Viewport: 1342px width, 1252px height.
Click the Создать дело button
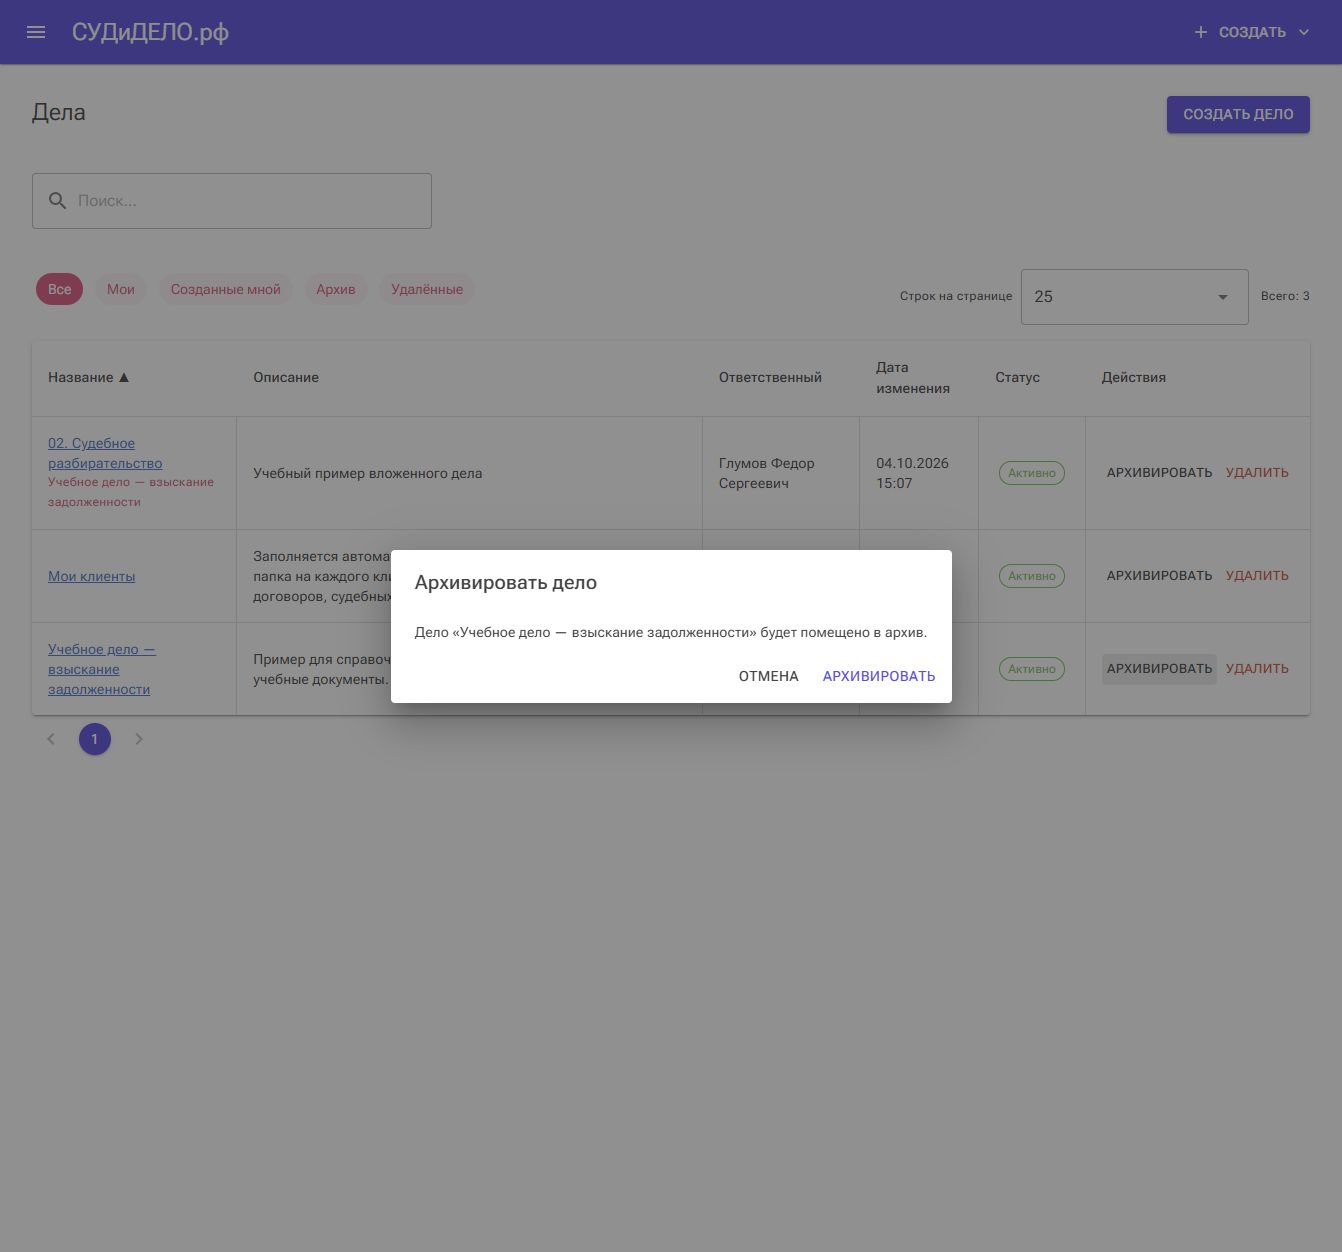tap(1238, 114)
